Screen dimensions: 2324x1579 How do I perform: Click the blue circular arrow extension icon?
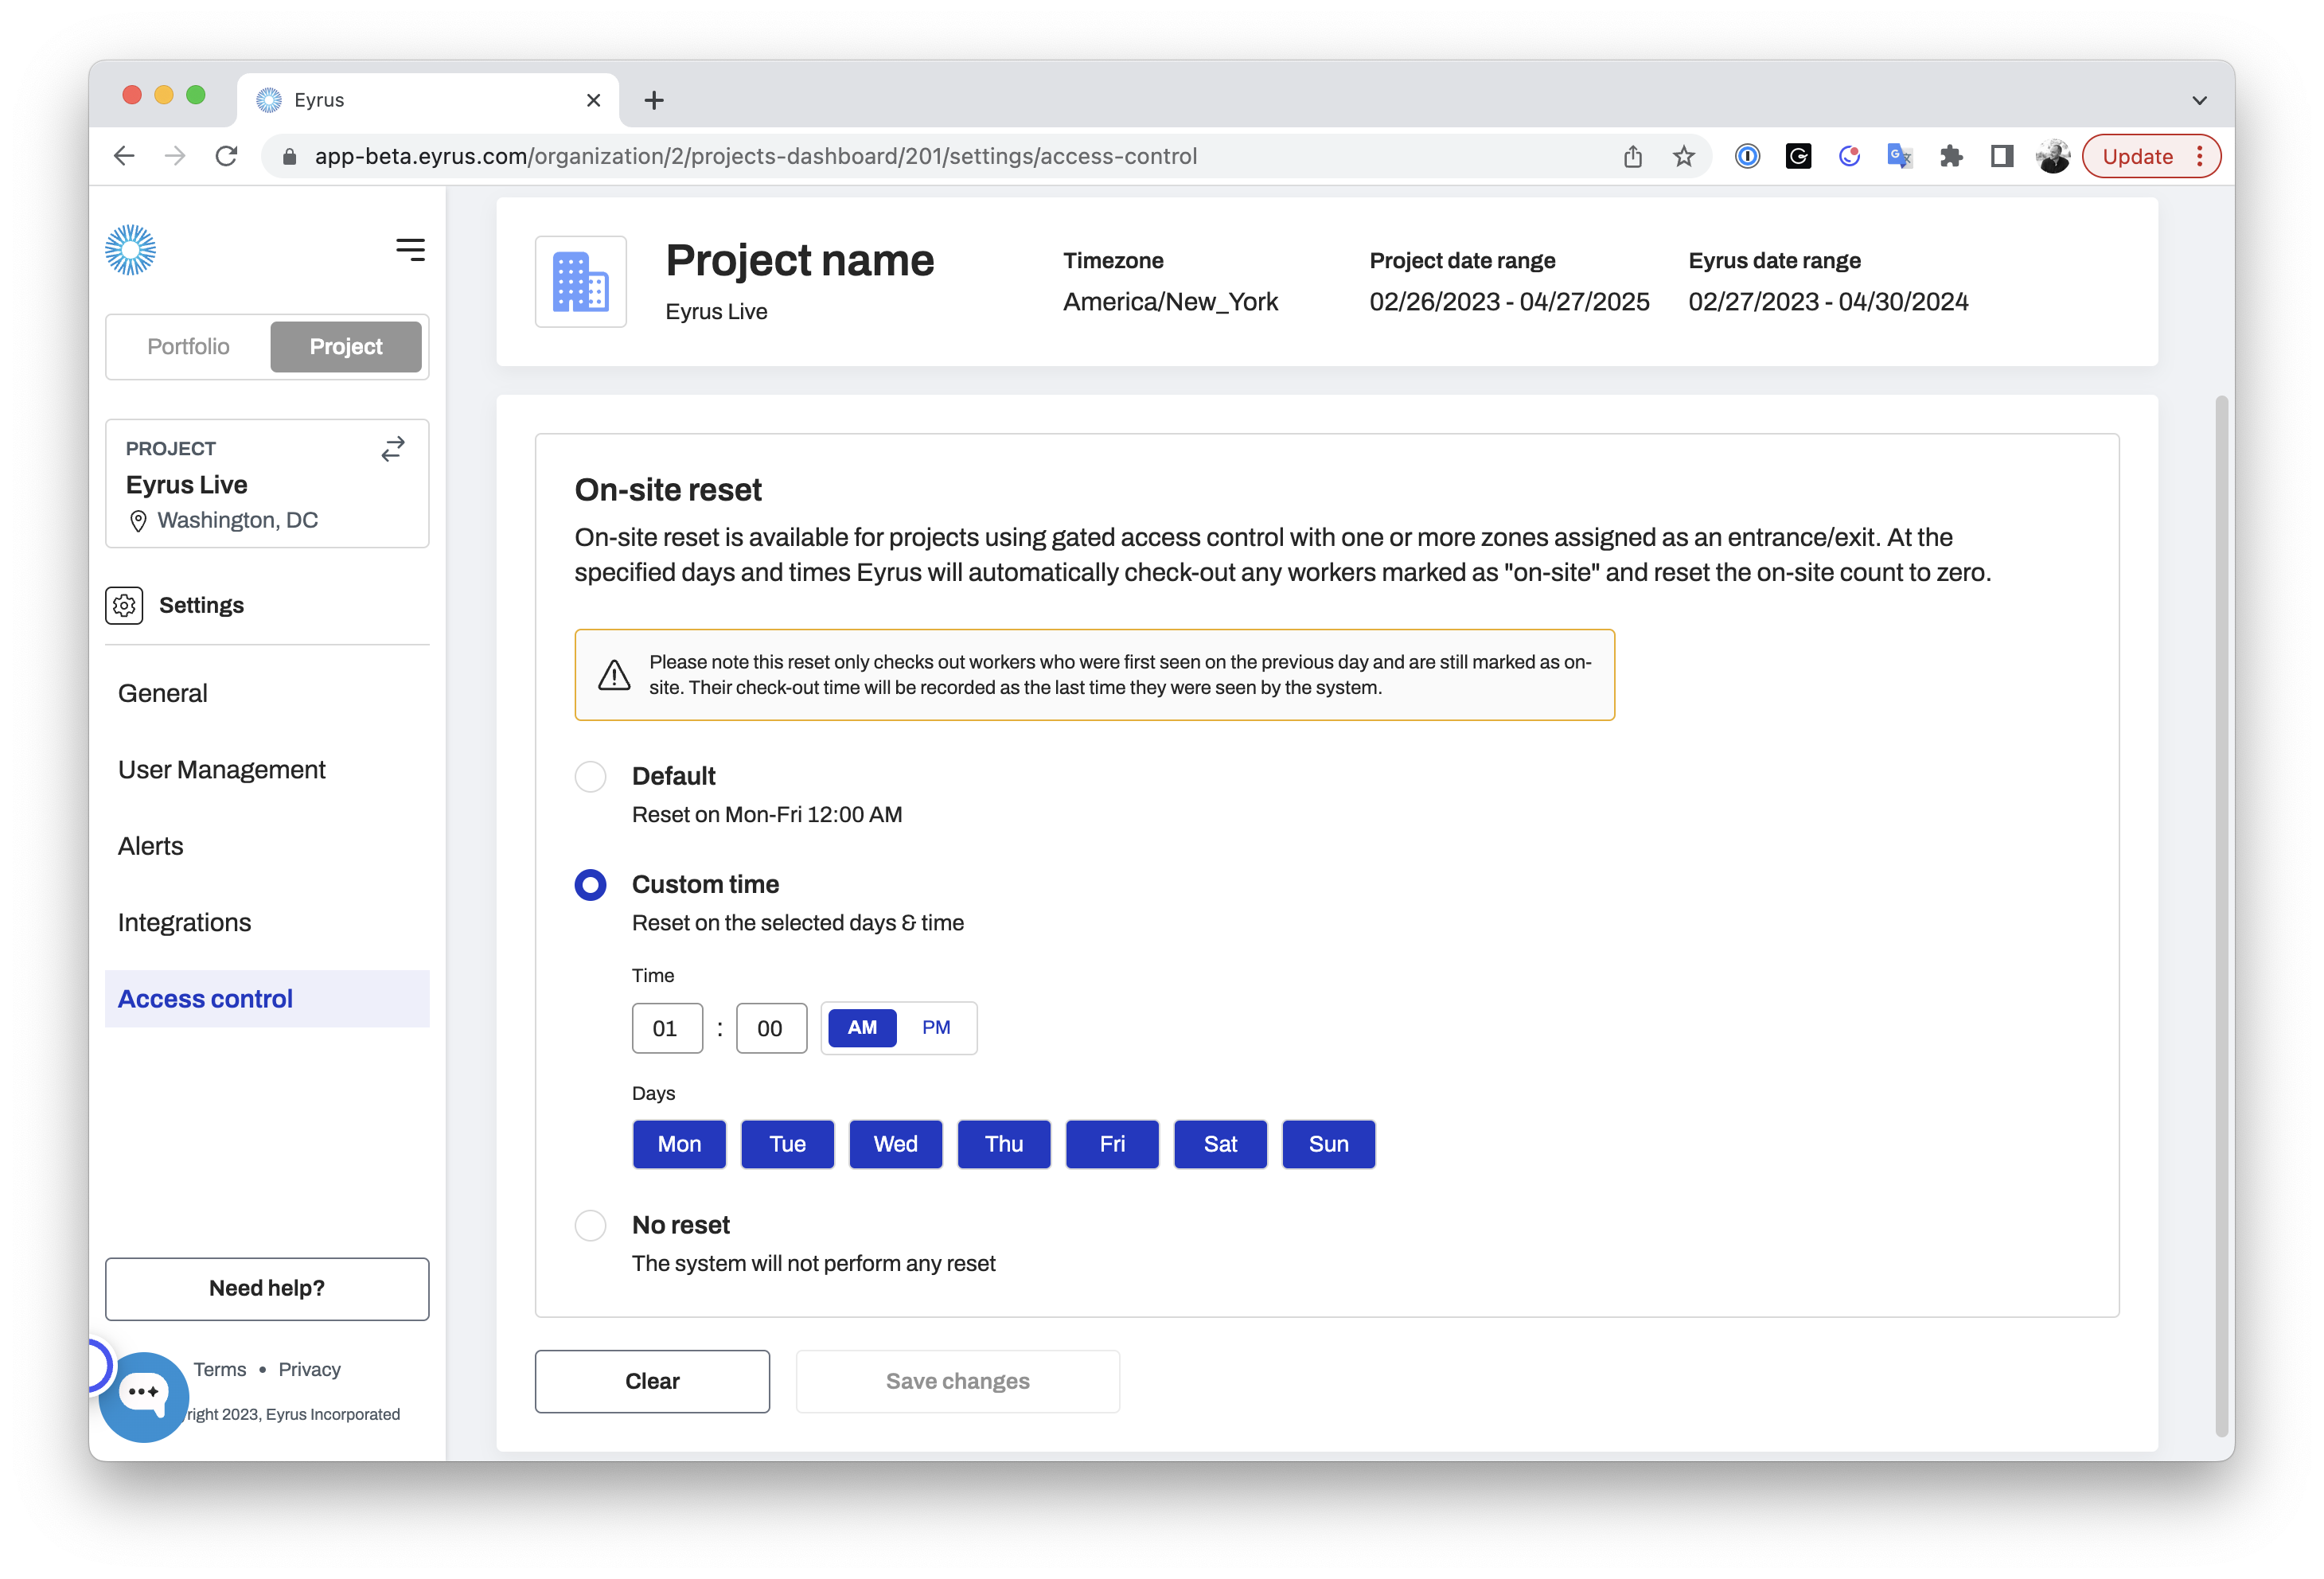click(1849, 156)
